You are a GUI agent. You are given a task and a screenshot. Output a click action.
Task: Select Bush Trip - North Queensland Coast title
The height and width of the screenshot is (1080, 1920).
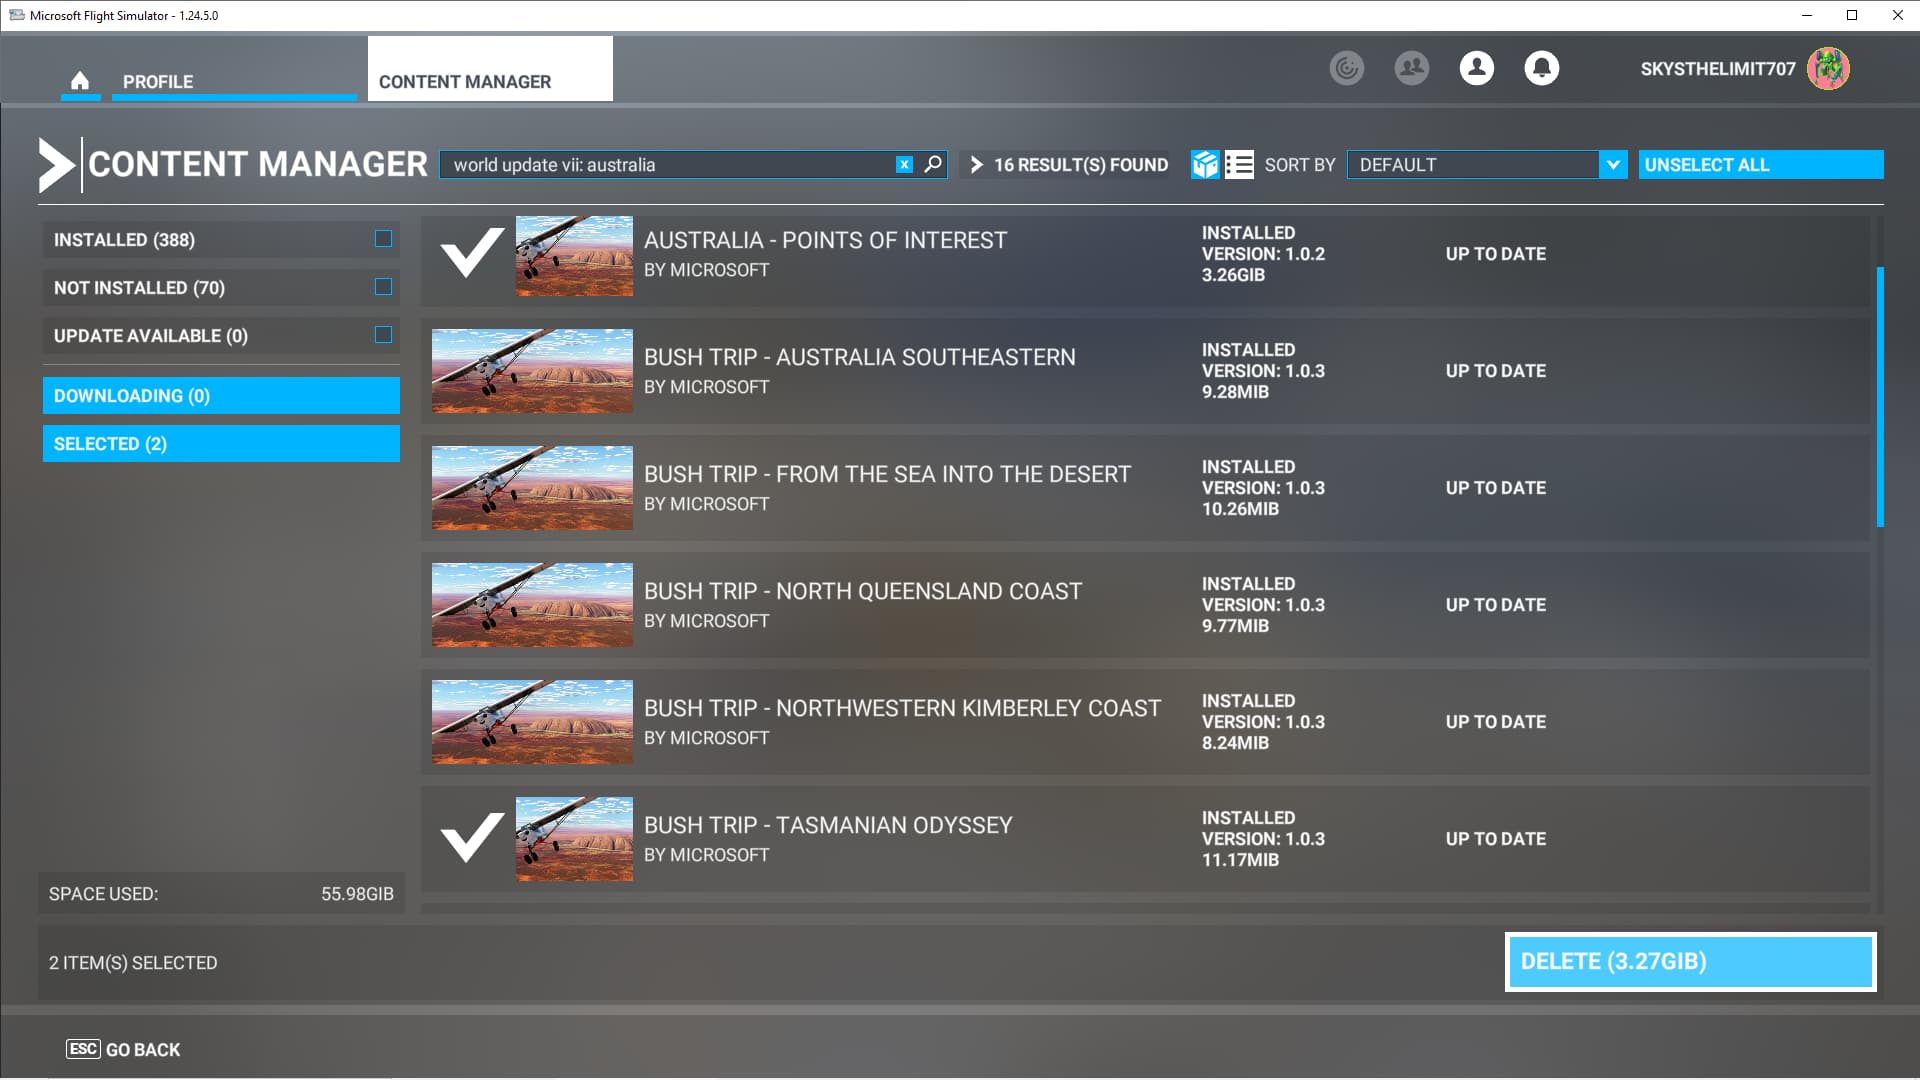tap(863, 592)
